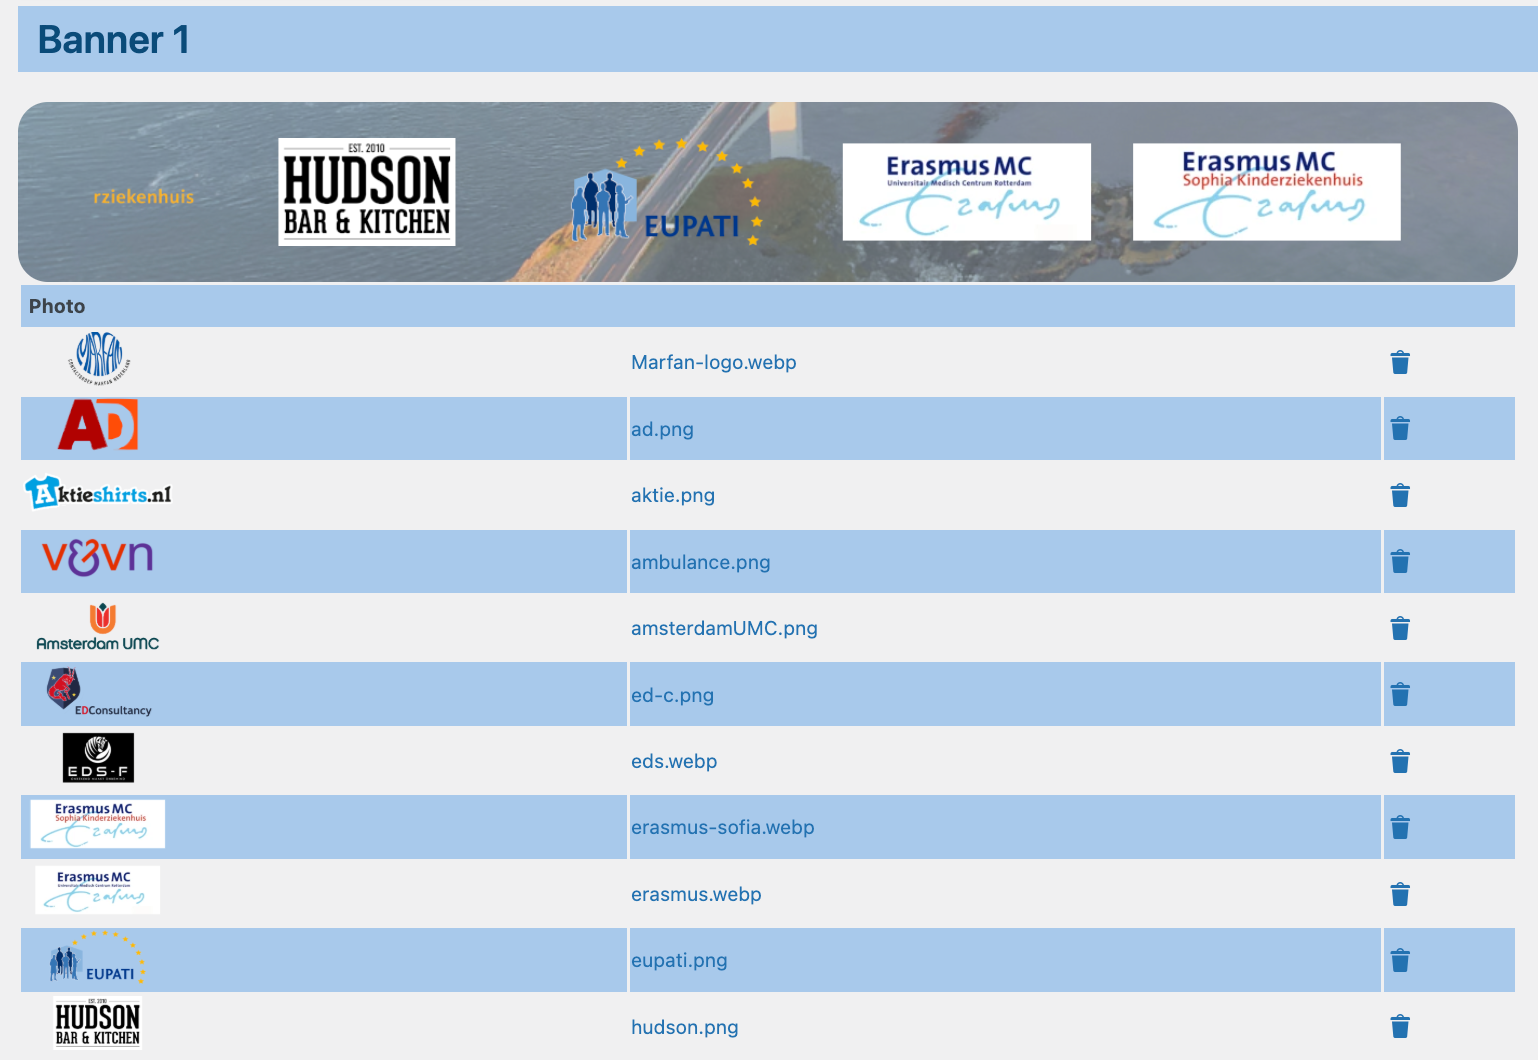Click the AD logo thumbnail
This screenshot has width=1538, height=1060.
tap(98, 426)
